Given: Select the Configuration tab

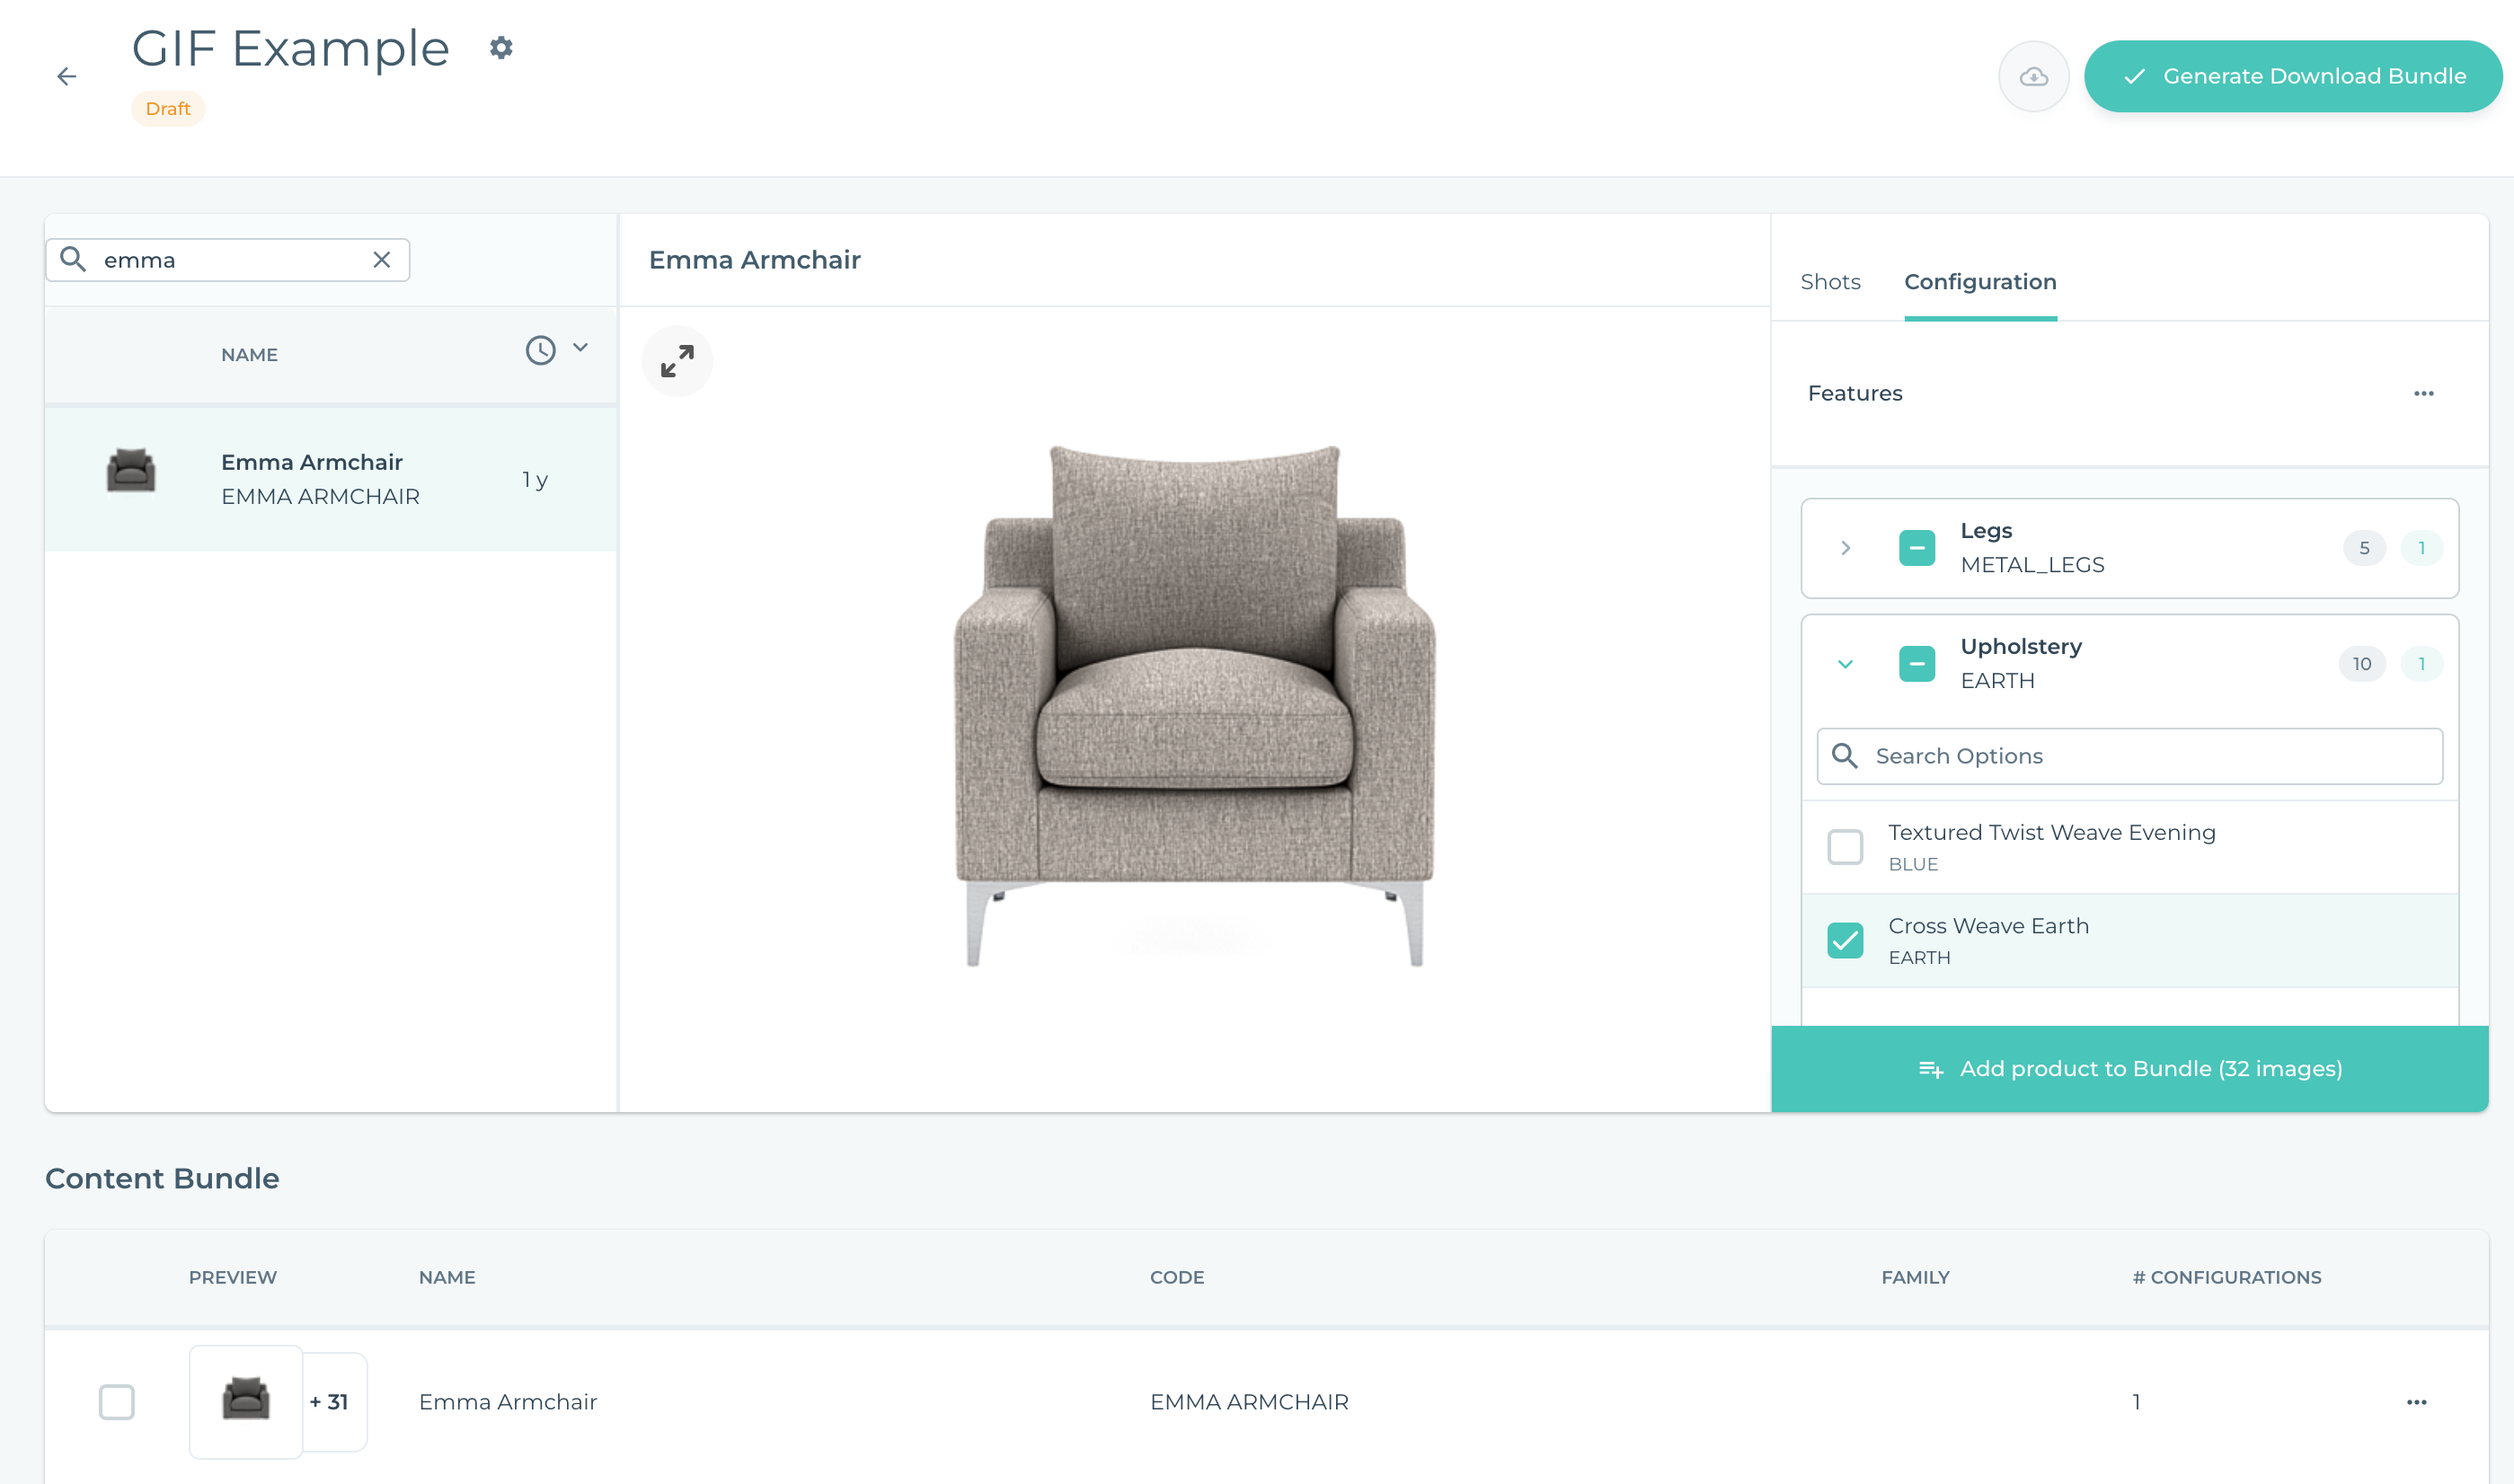Looking at the screenshot, I should (x=1980, y=282).
